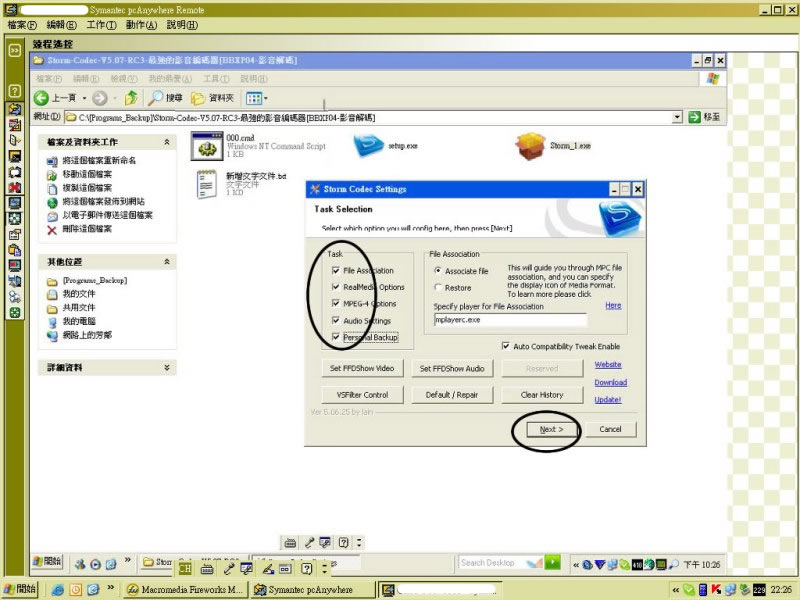This screenshot has height=600, width=800.
Task: Open 網路上的芳鄰 in other places
Action: 87,335
